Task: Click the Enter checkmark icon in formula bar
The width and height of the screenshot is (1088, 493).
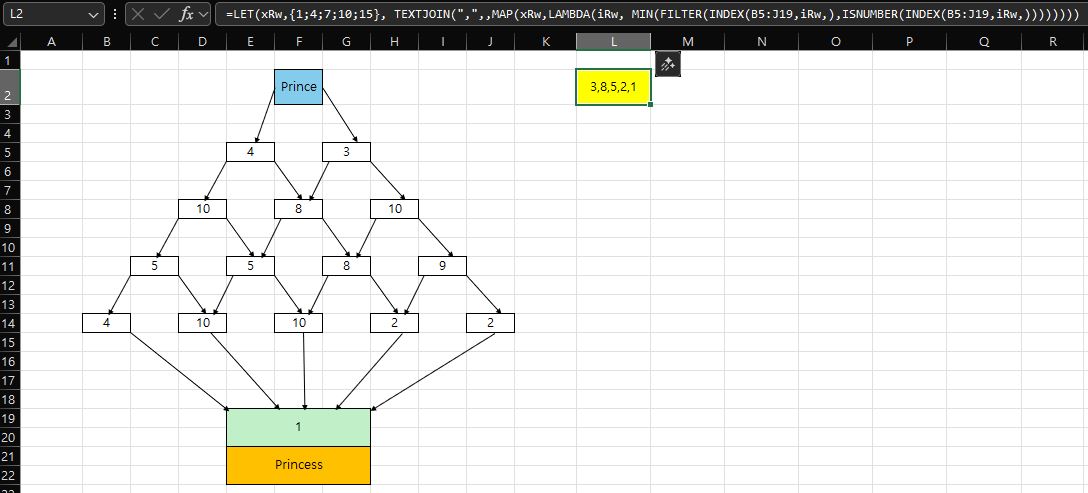Action: tap(162, 15)
